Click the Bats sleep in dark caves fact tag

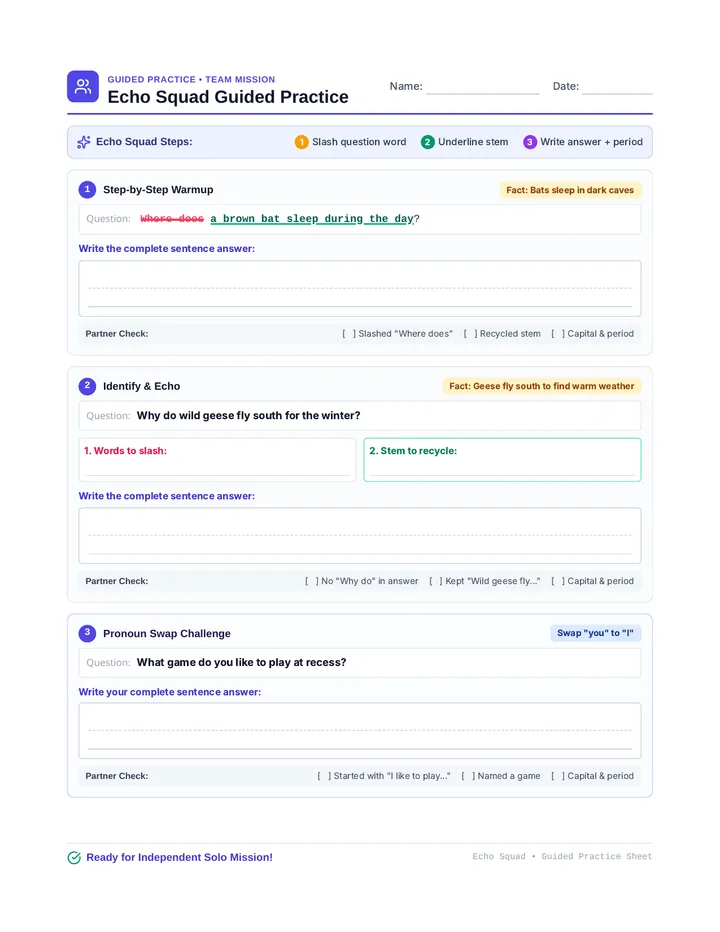click(570, 190)
